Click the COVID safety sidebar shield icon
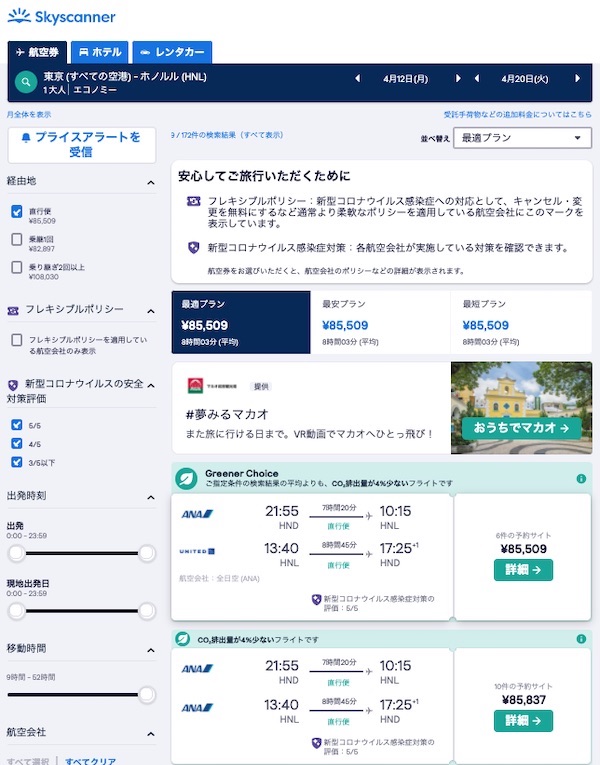The image size is (600, 765). pyautogui.click(x=13, y=385)
